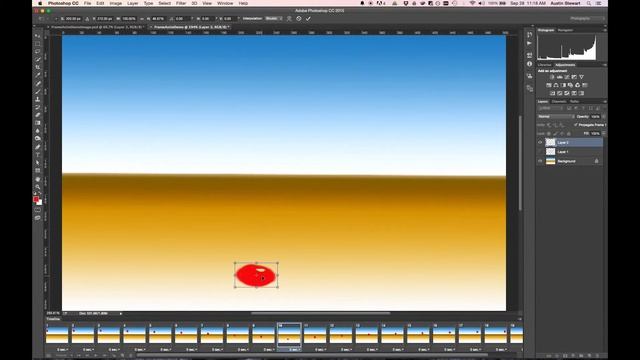
Task: Select the Crop tool
Action: [38, 67]
